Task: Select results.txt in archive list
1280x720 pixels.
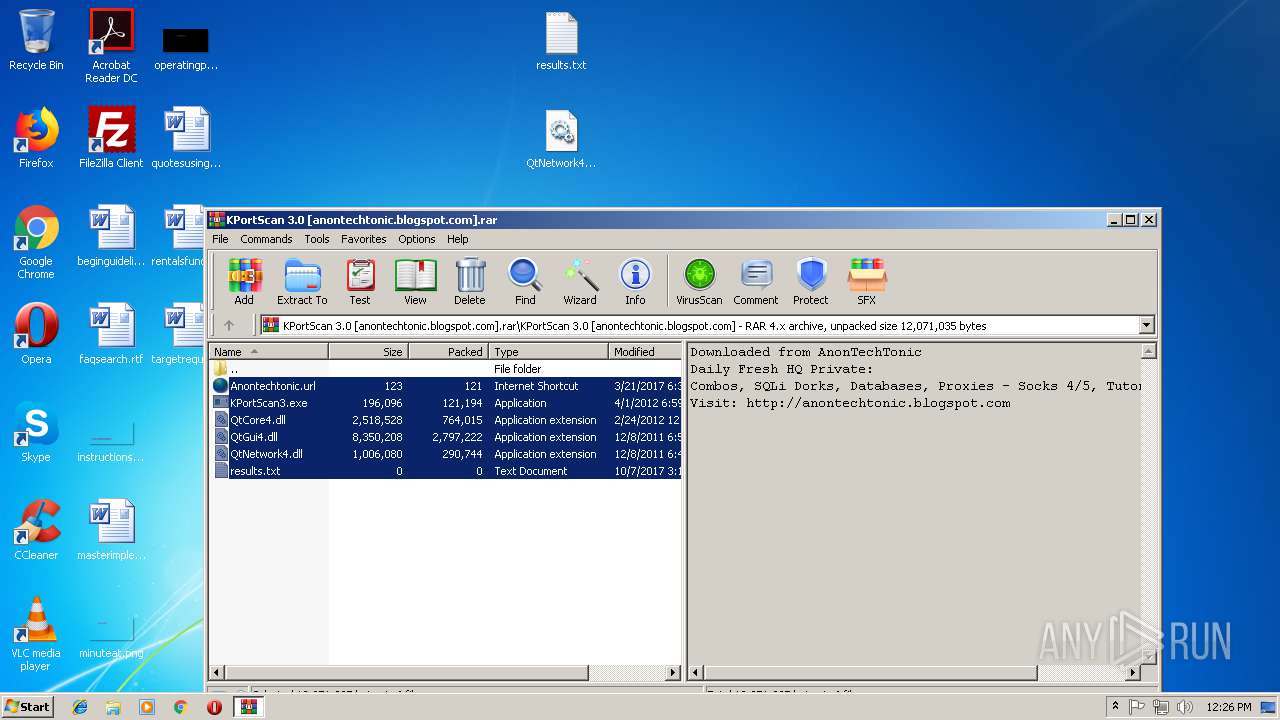Action: coord(445,471)
